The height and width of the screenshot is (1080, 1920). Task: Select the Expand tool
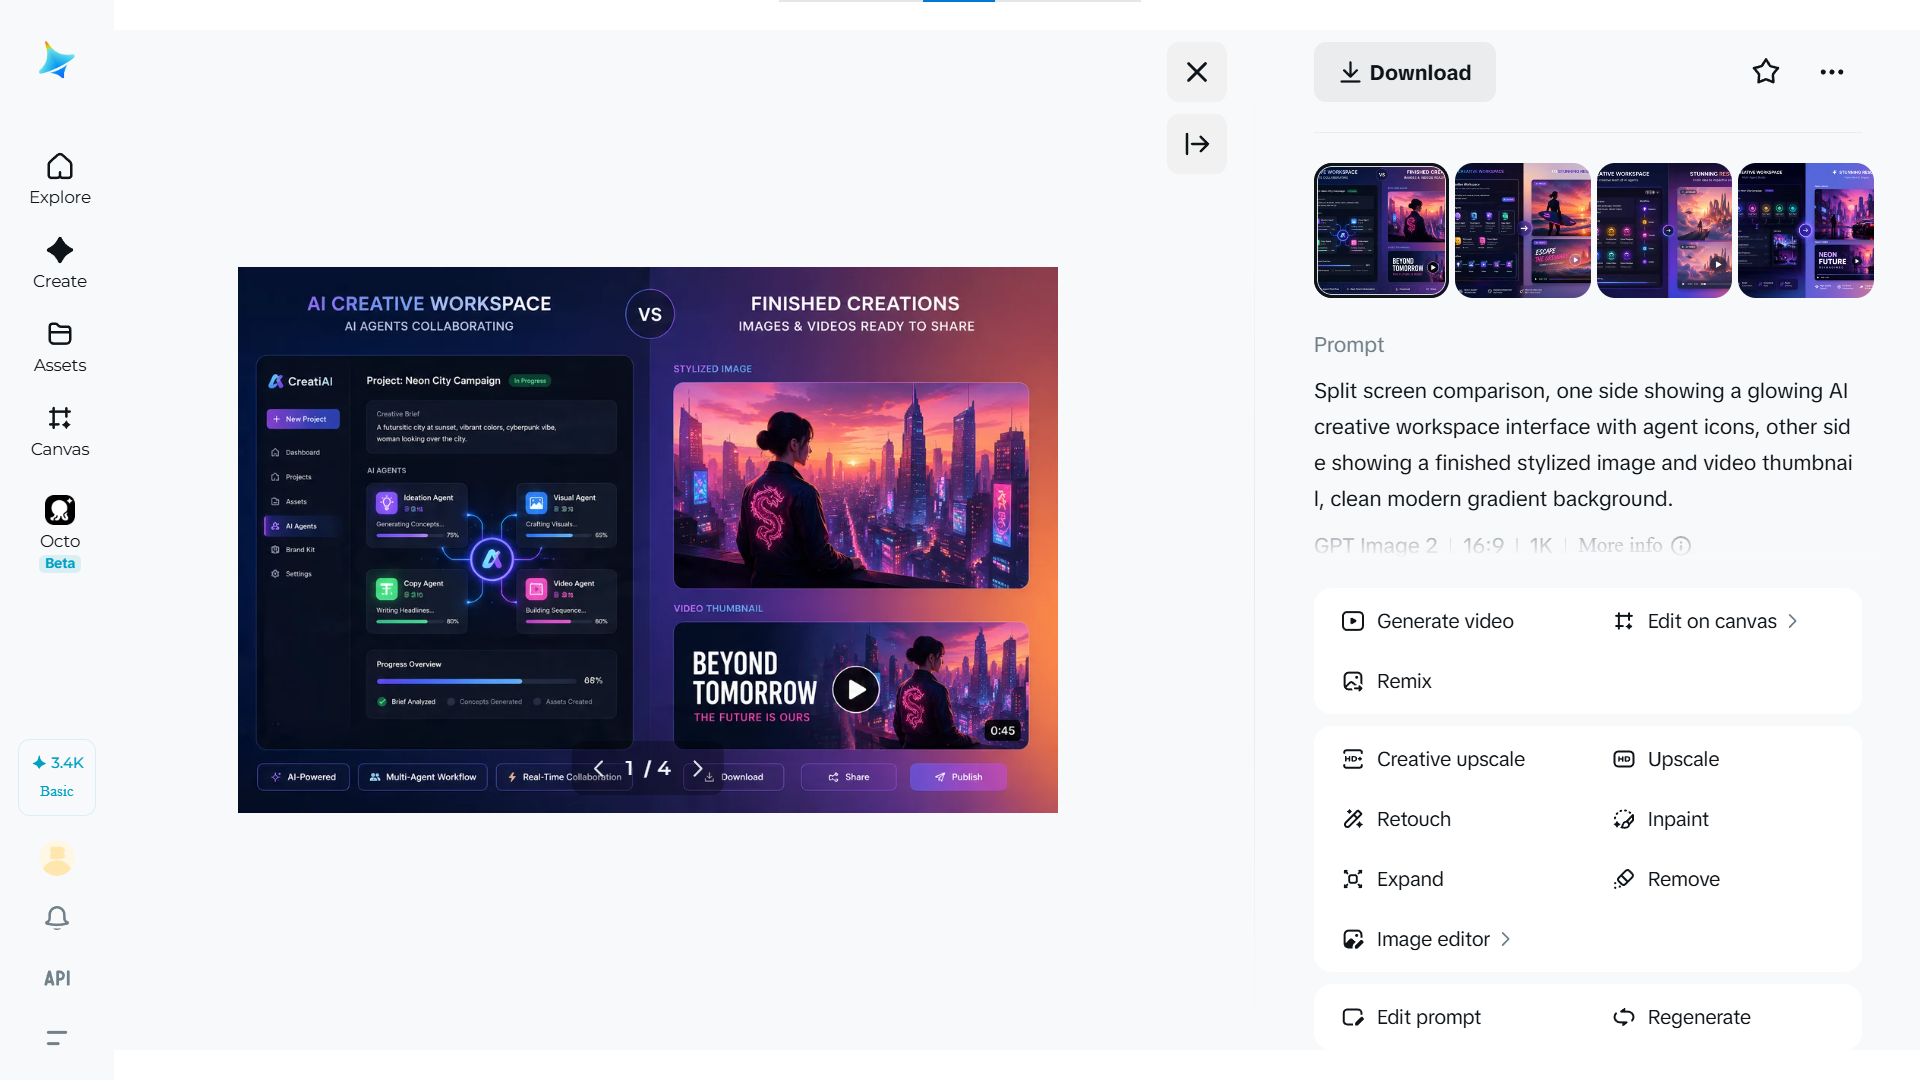pyautogui.click(x=1393, y=879)
